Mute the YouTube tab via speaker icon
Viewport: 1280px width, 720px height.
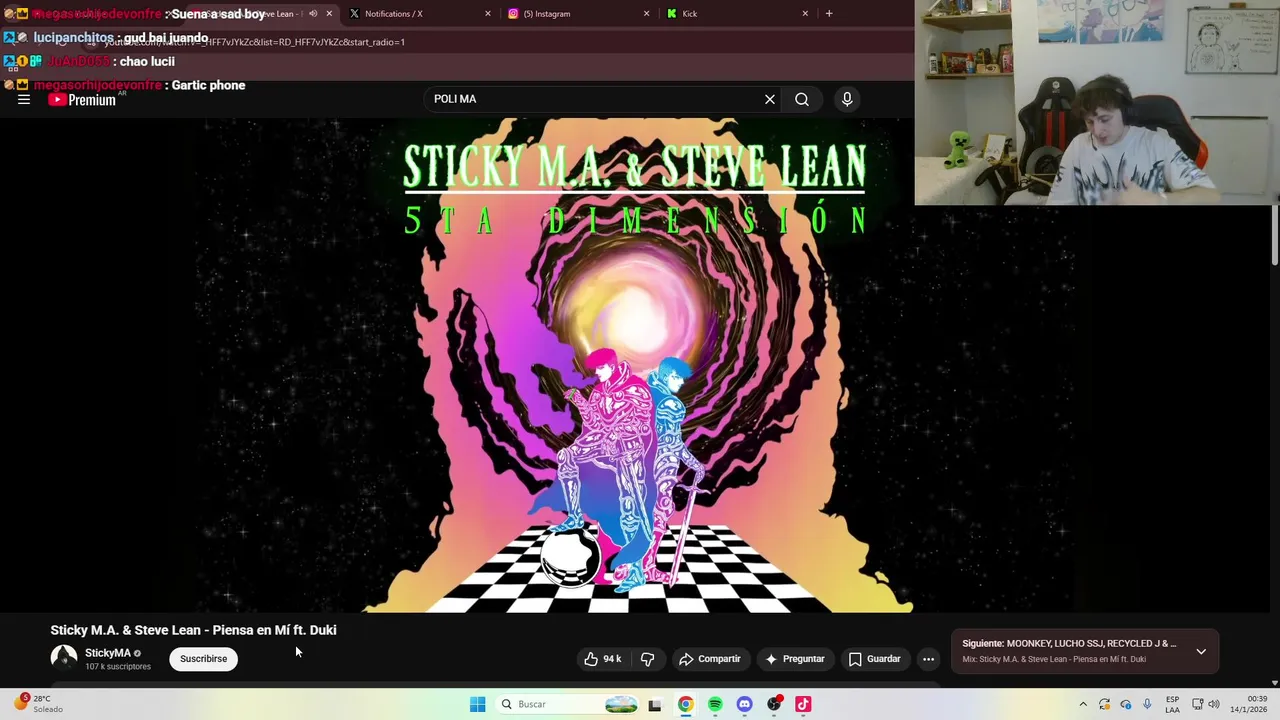(312, 14)
